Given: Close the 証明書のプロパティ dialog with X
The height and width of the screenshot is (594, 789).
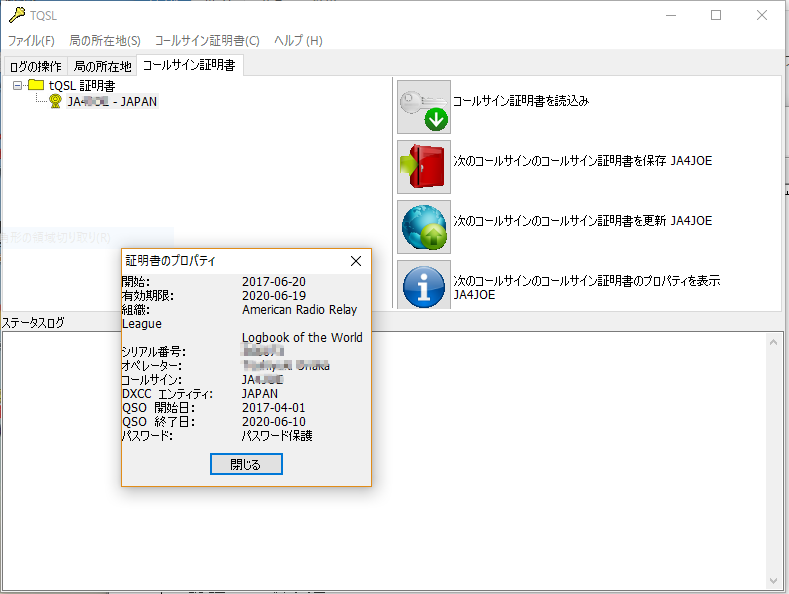Looking at the screenshot, I should click(356, 261).
